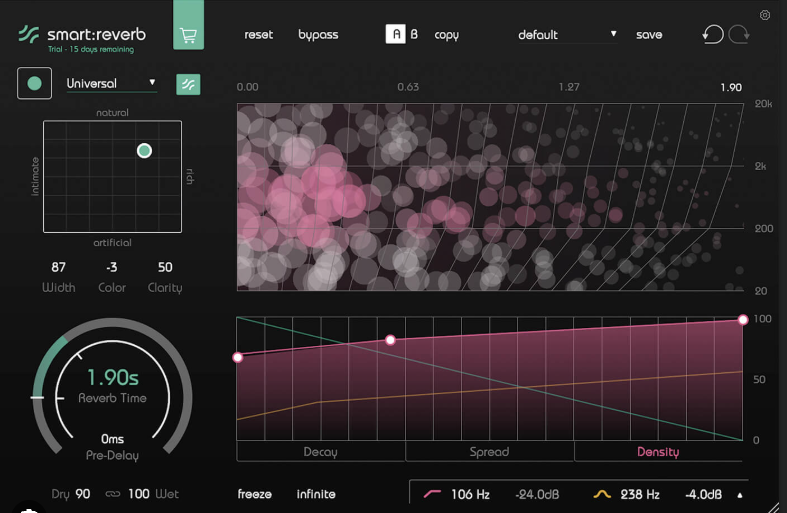Click the 1.90 time label above display
Viewport: 787px width, 513px height.
click(x=731, y=87)
